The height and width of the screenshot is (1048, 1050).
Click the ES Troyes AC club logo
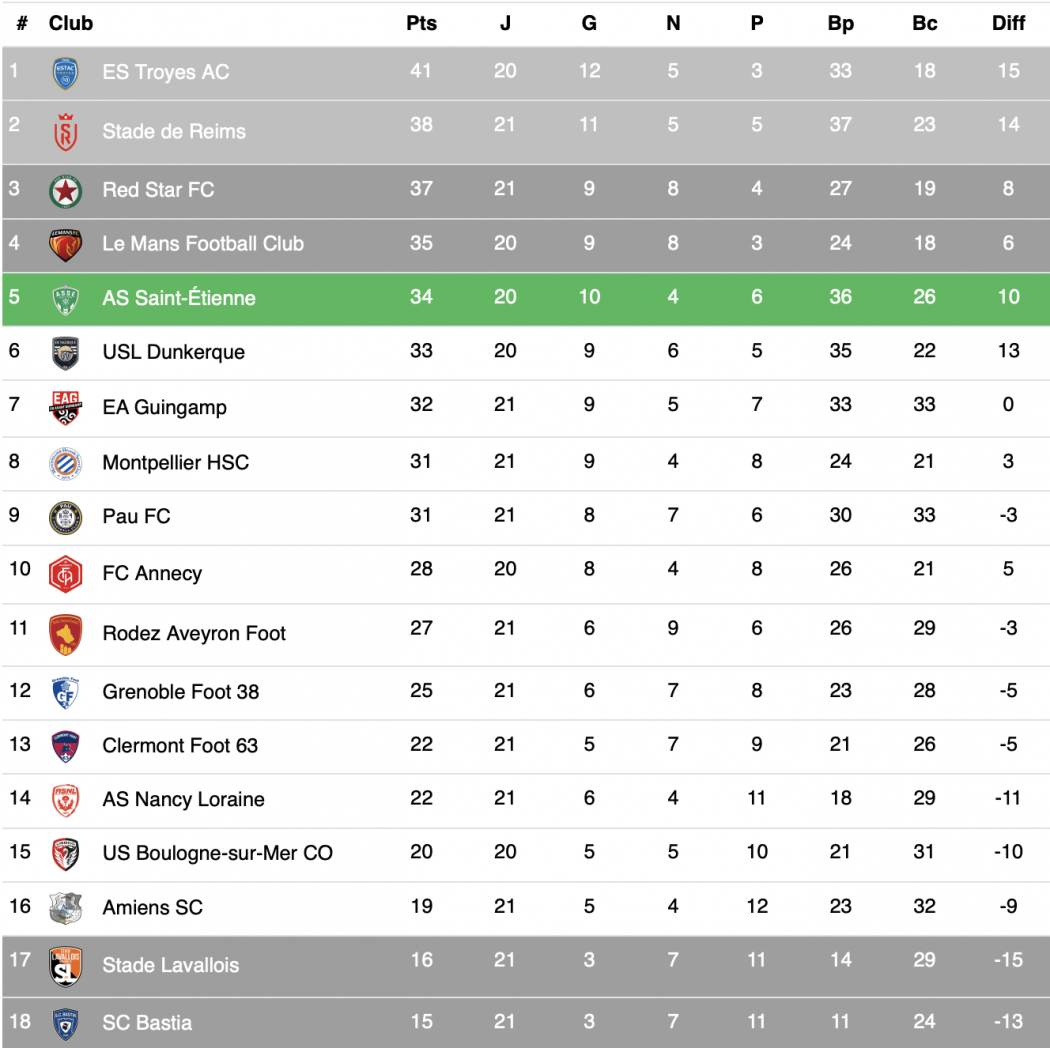[65, 73]
